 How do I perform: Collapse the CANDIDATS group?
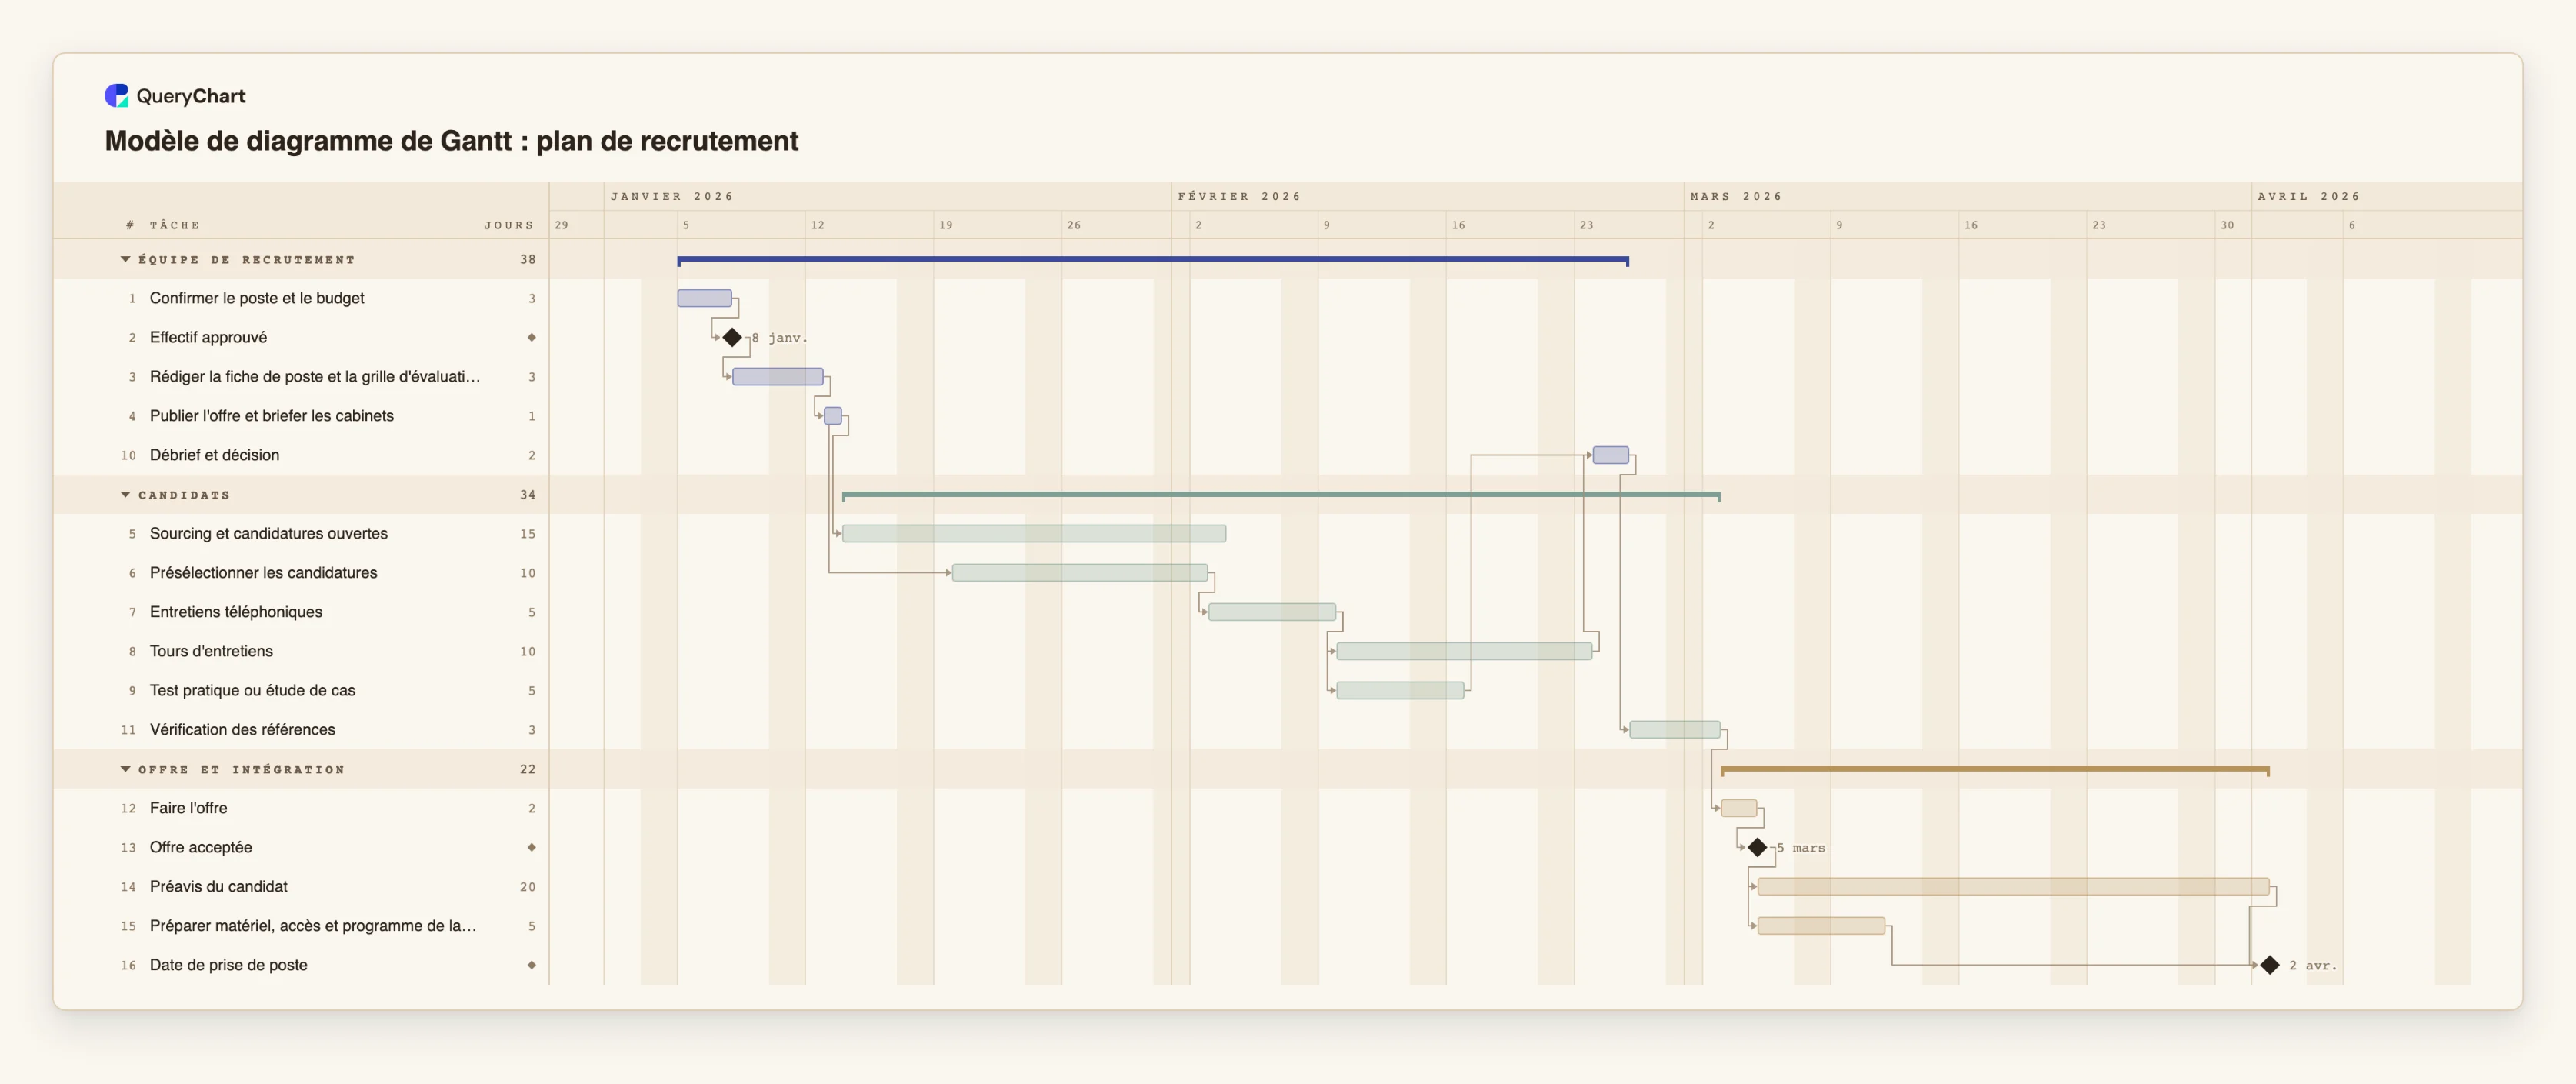click(125, 494)
